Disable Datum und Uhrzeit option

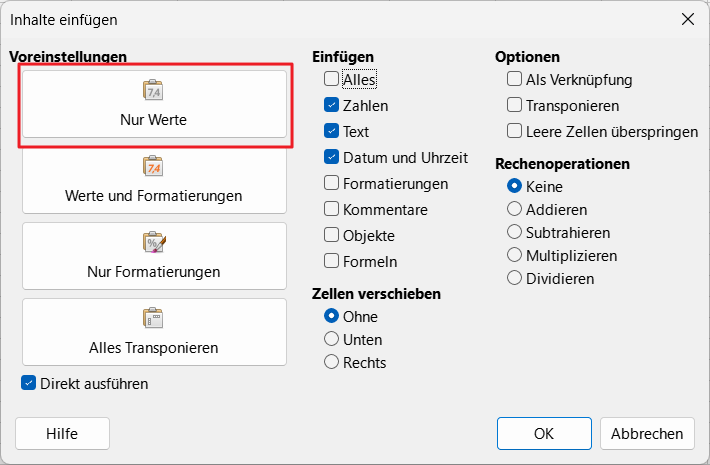coord(331,157)
